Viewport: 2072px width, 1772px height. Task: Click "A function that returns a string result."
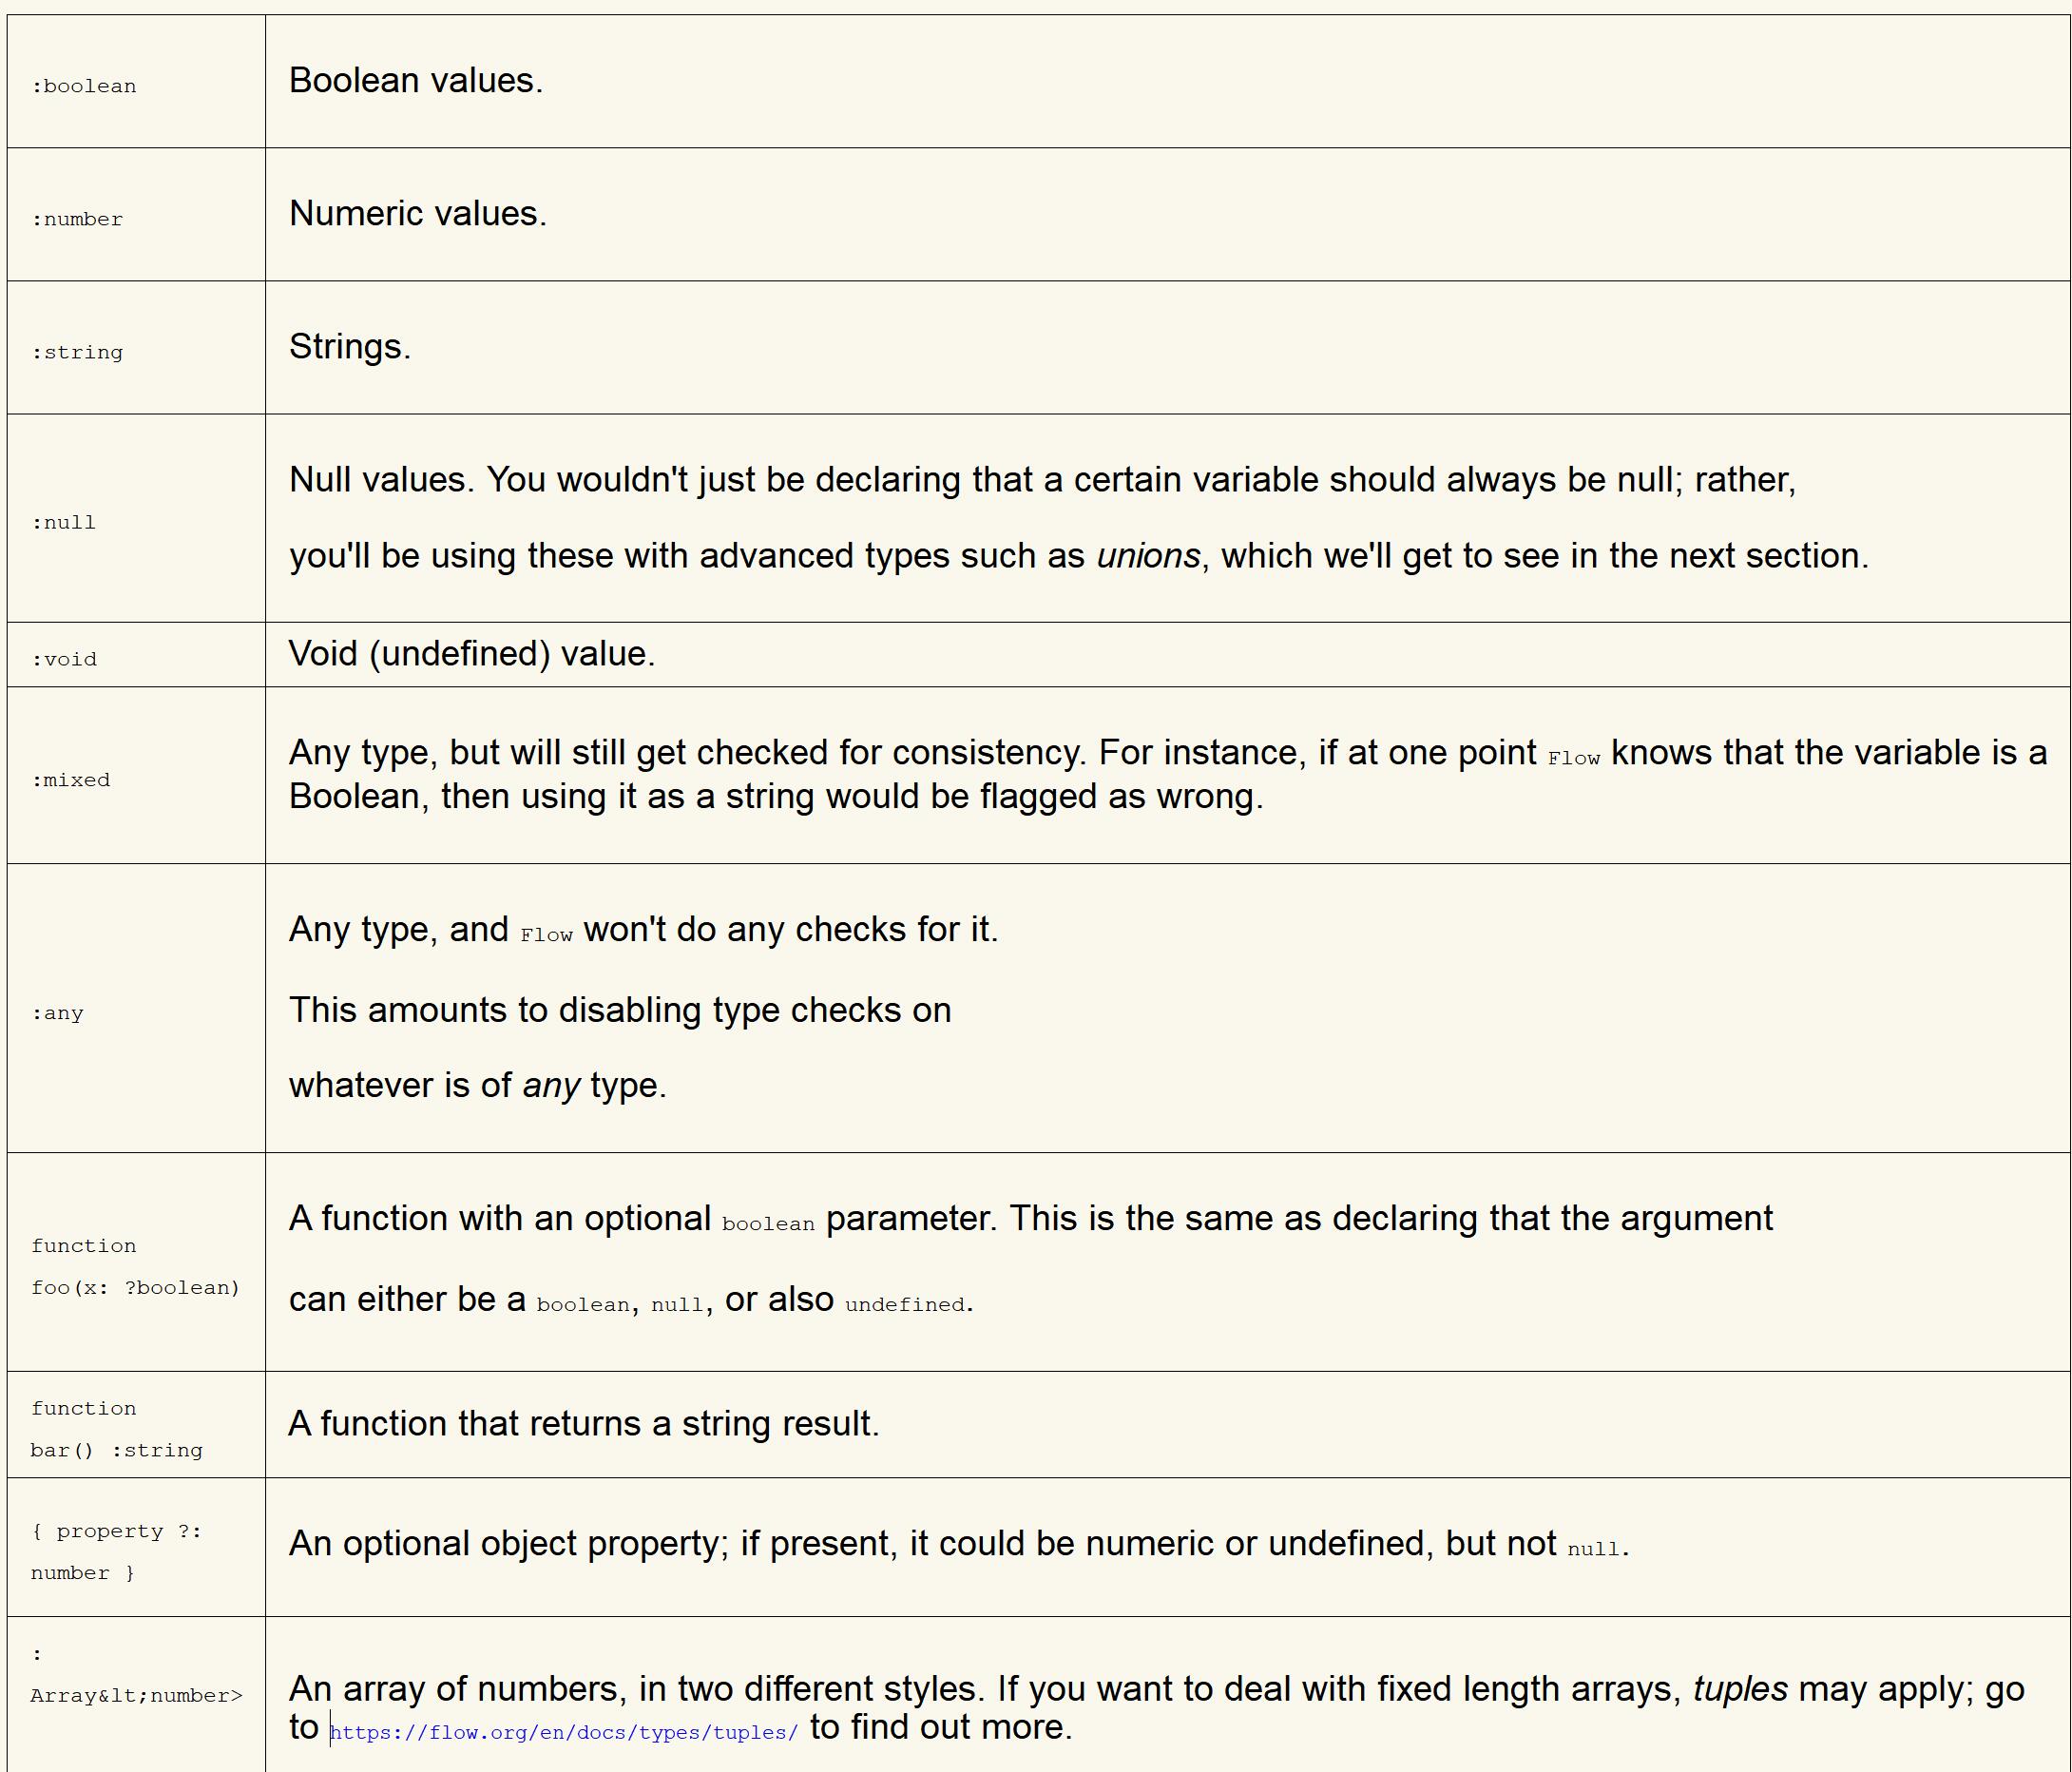[584, 1424]
